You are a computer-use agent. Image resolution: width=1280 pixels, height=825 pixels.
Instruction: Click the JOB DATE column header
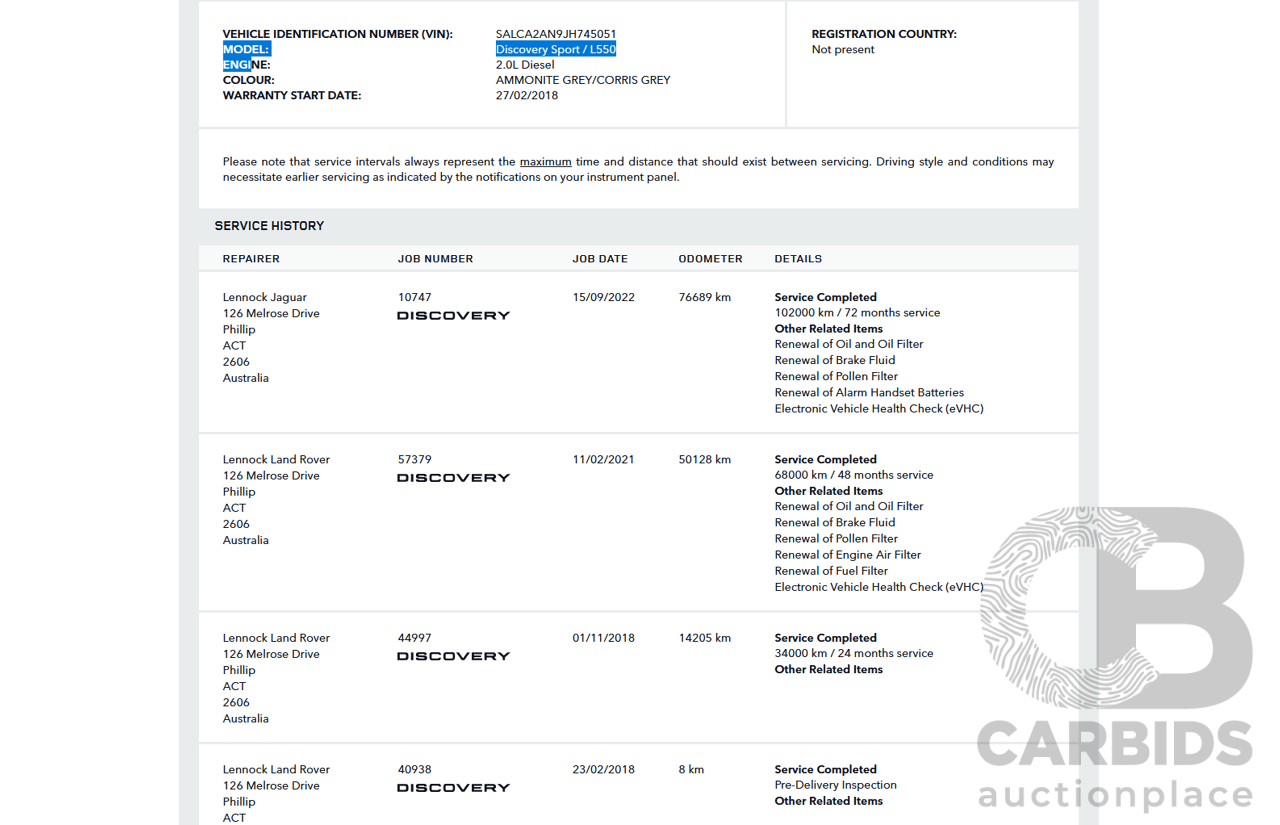coord(600,259)
